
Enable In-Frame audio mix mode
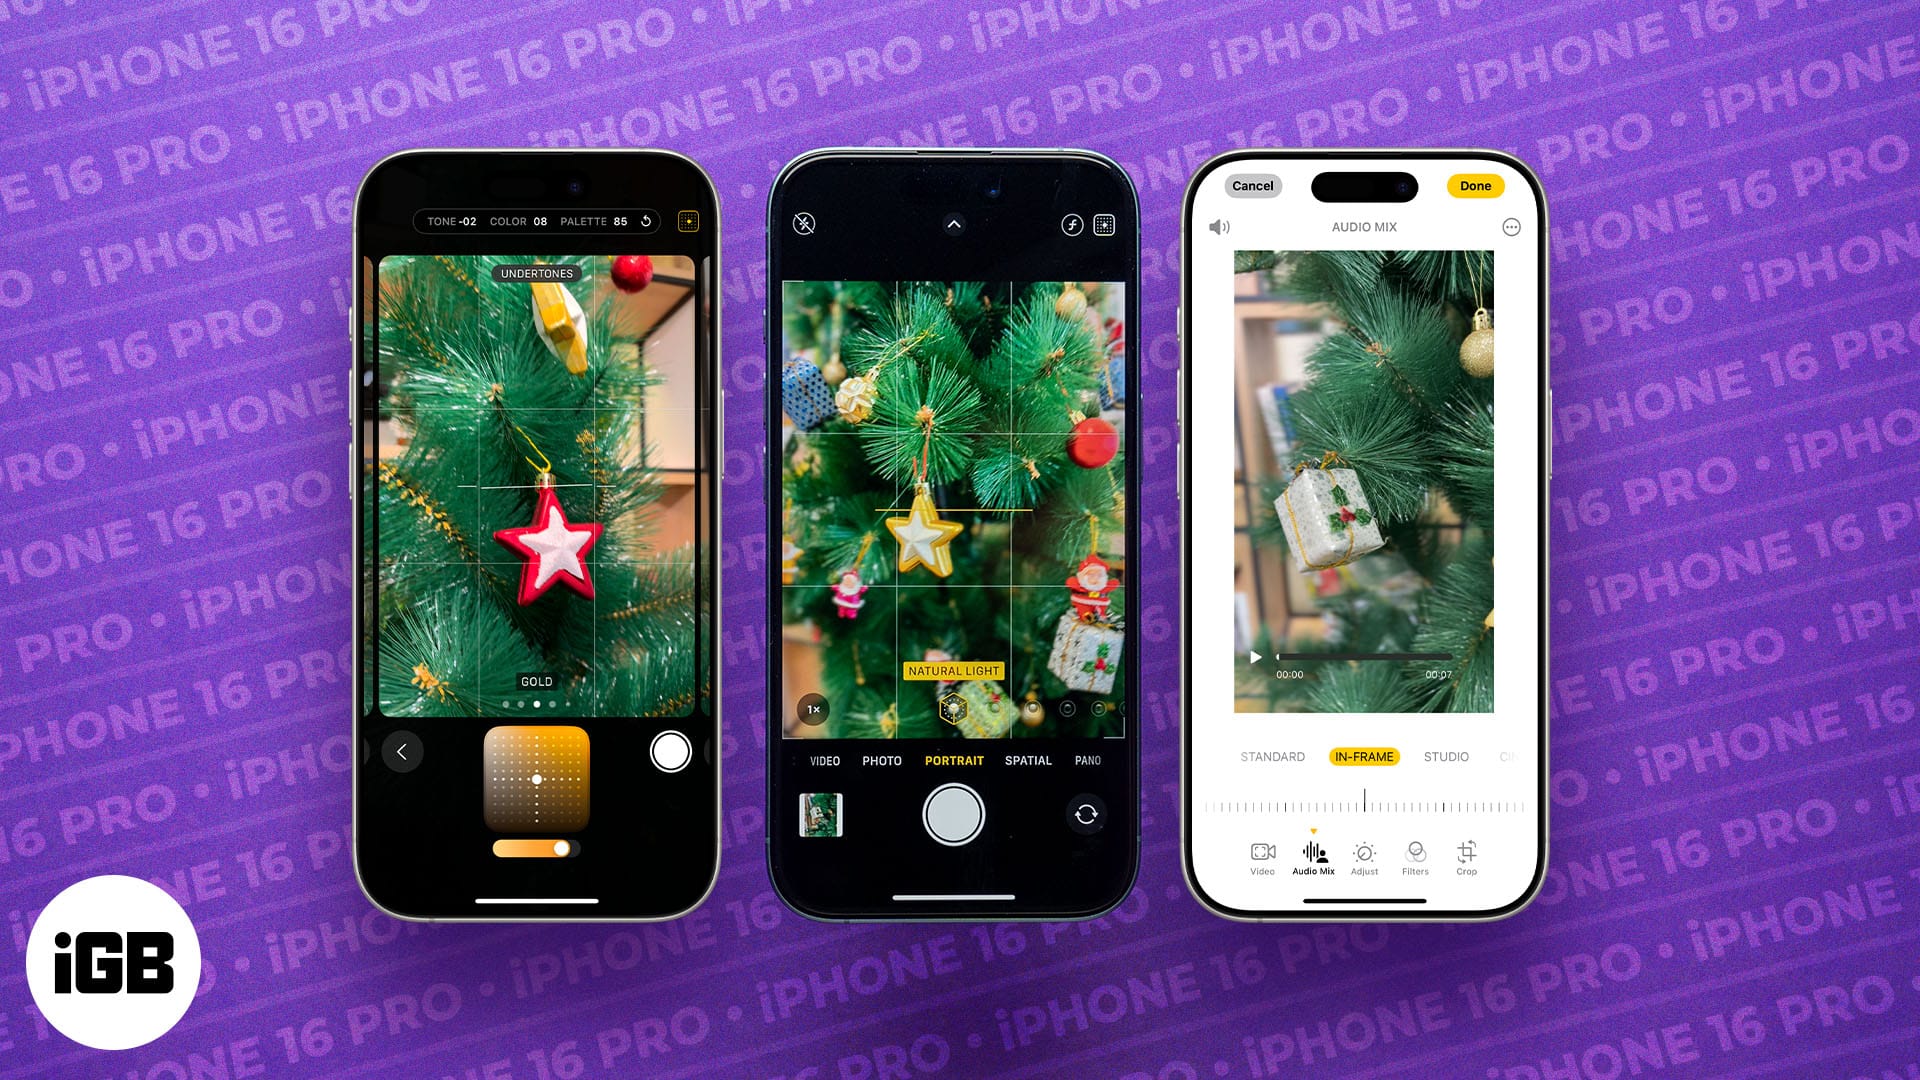tap(1361, 756)
